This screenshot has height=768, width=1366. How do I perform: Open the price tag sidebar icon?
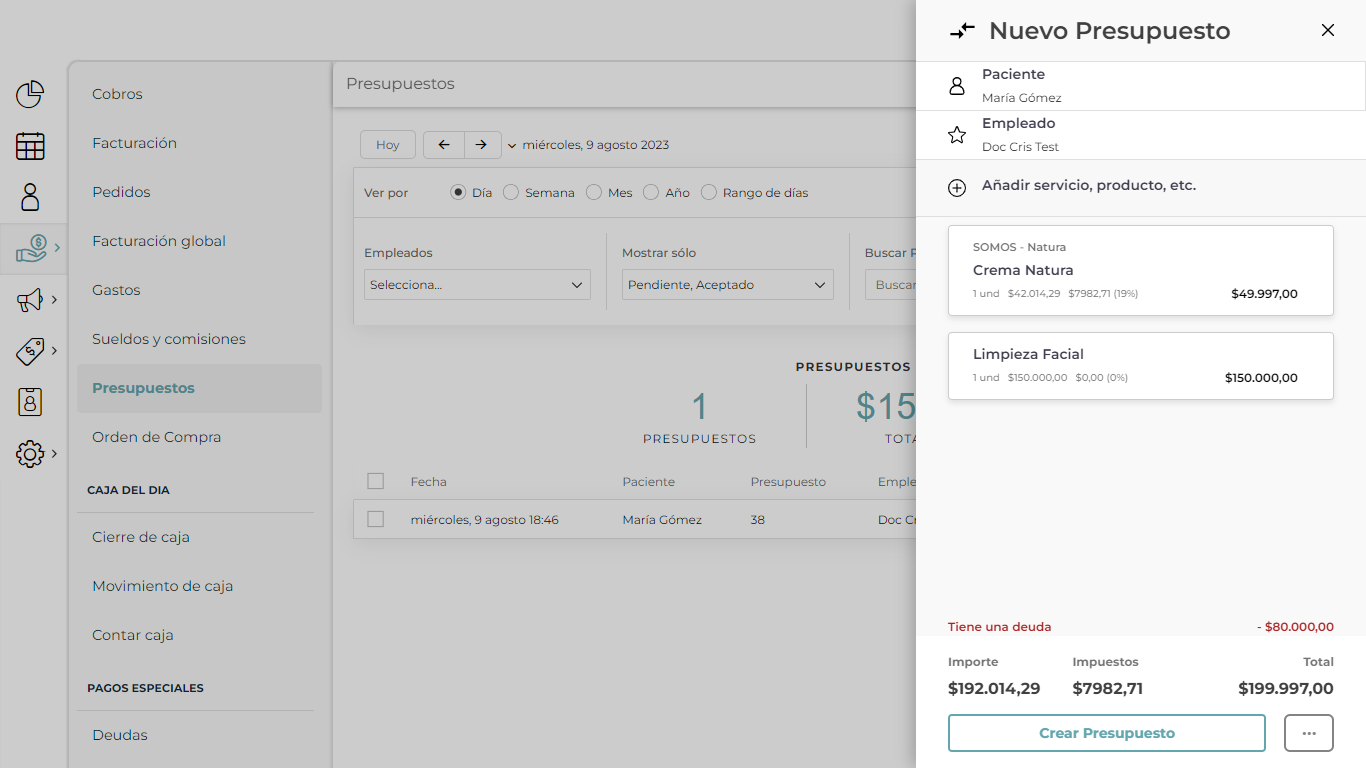point(30,351)
